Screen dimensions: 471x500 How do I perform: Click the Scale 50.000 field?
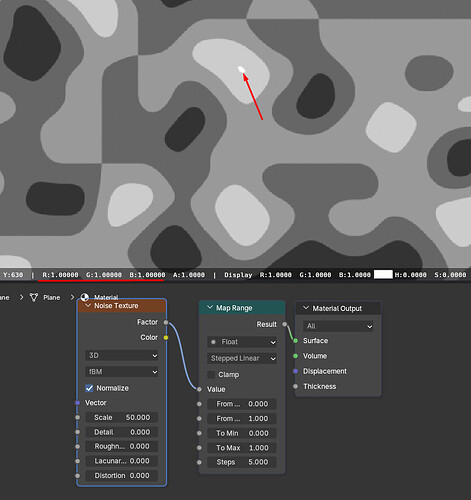(122, 417)
